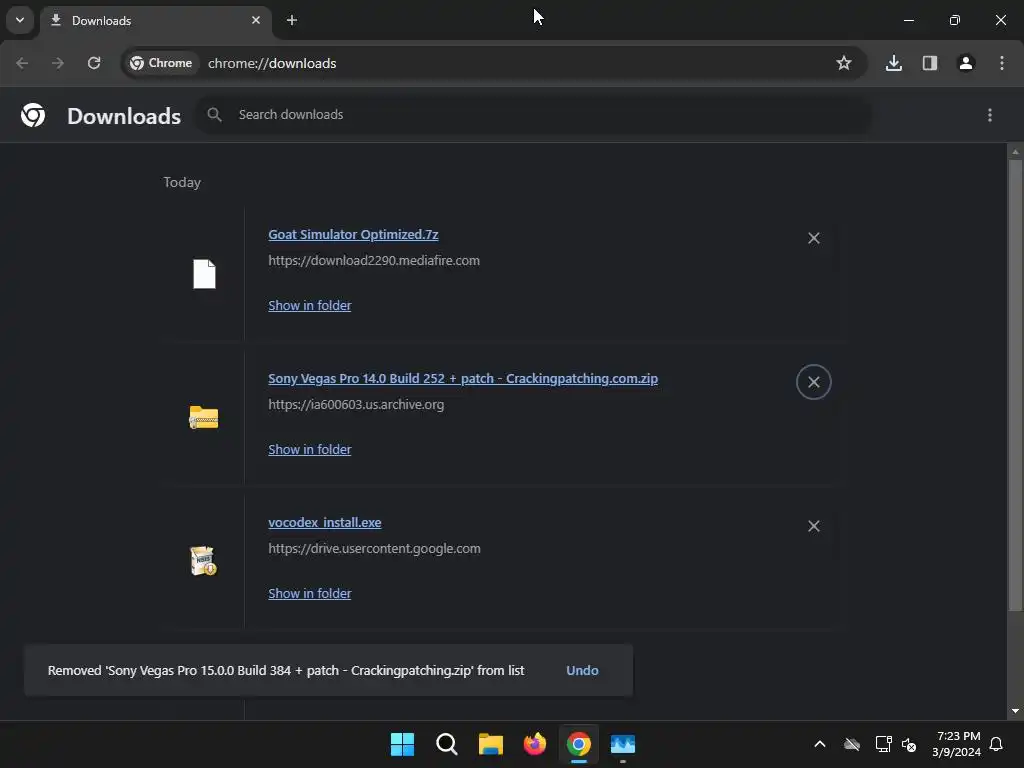Click the scrollbar up arrow
1024x768 pixels.
(1015, 152)
